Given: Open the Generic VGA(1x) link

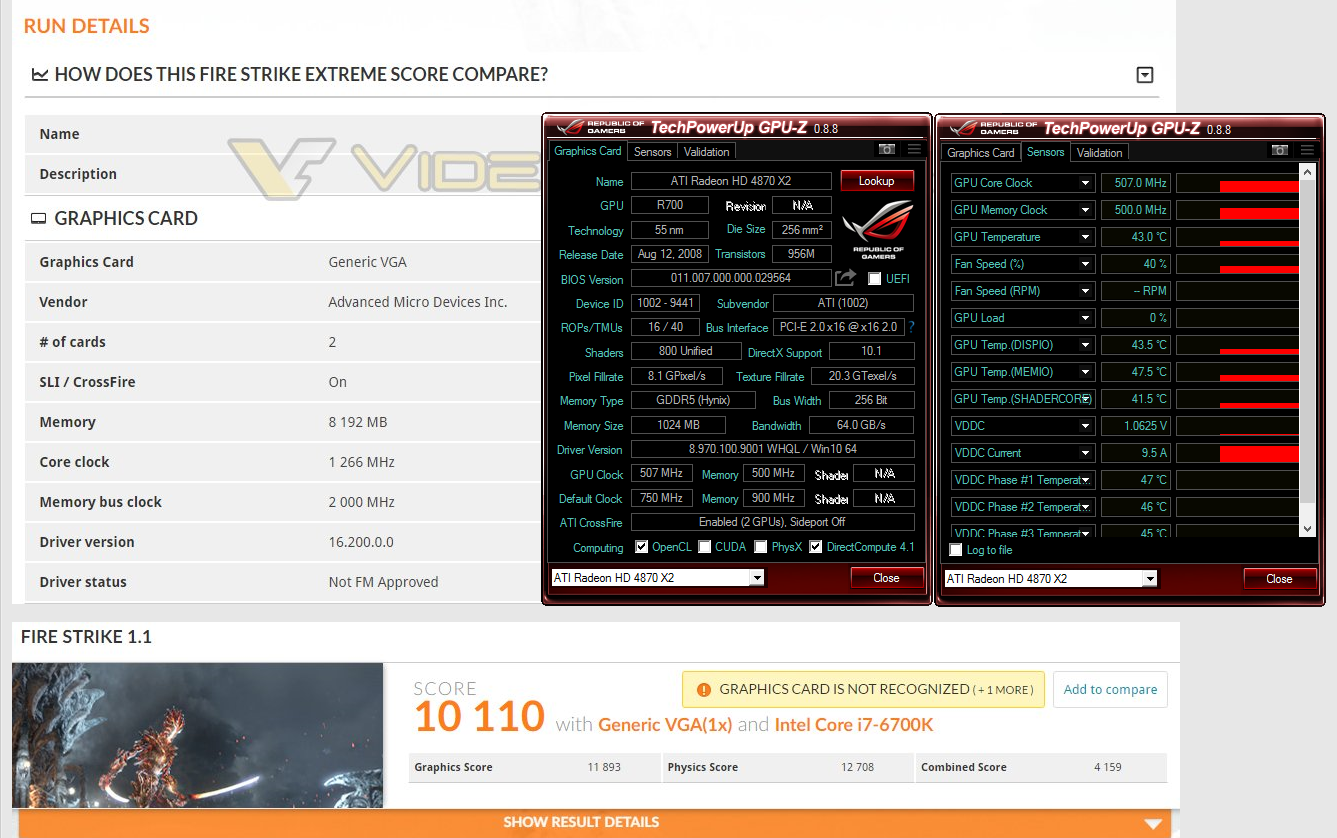Looking at the screenshot, I should (665, 724).
